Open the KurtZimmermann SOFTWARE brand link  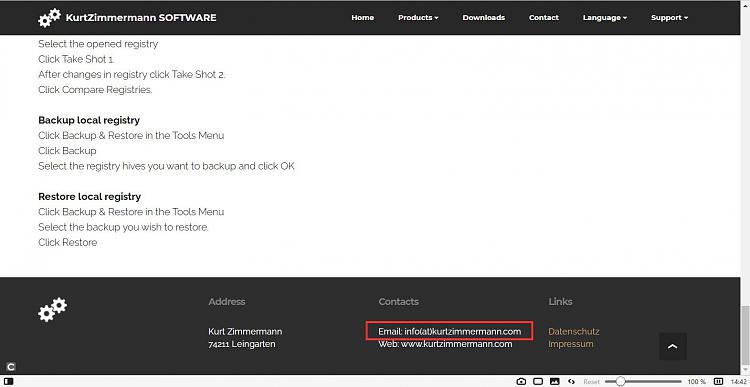pos(141,18)
